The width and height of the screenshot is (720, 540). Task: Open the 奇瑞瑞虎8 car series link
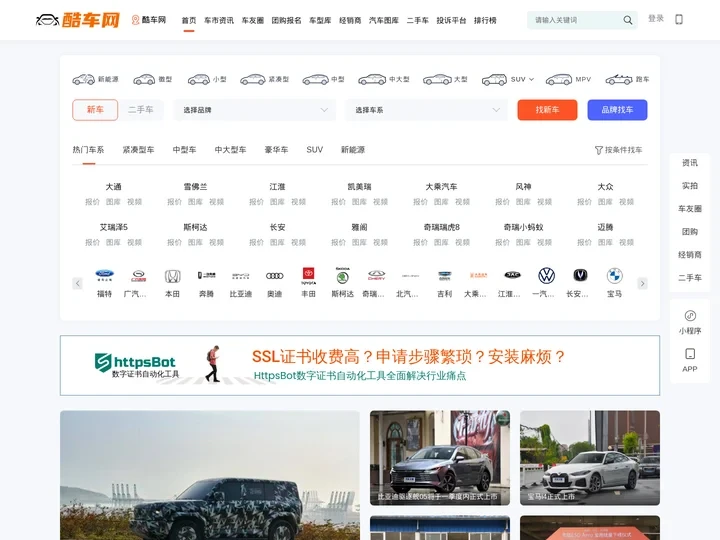pyautogui.click(x=442, y=227)
